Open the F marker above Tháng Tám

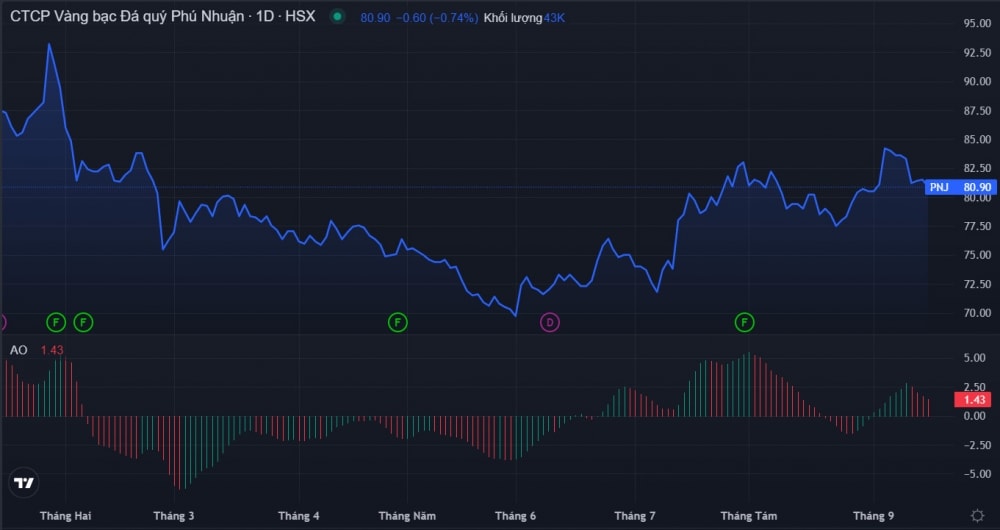[x=744, y=323]
